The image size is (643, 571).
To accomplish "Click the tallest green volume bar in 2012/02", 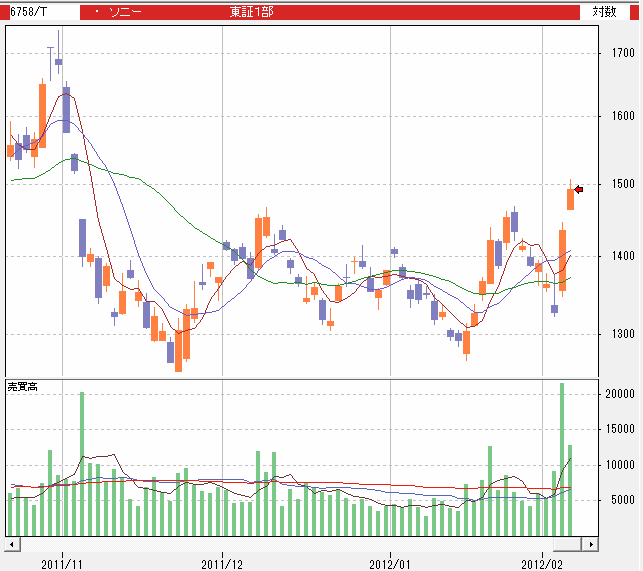I will 562,459.
